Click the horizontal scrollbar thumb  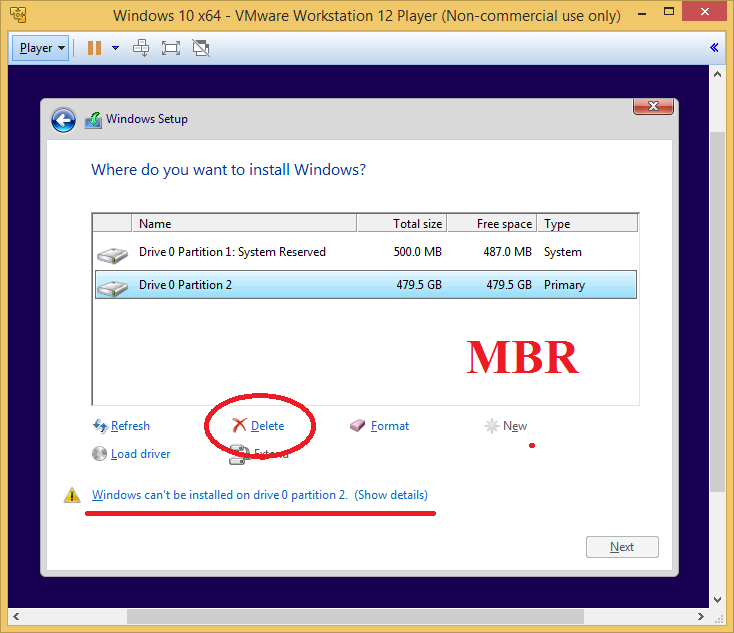click(355, 616)
